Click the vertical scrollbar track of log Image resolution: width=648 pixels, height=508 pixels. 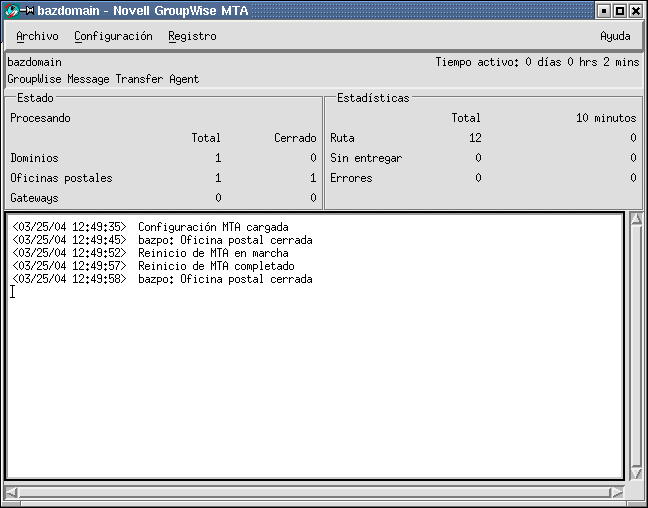click(x=636, y=345)
